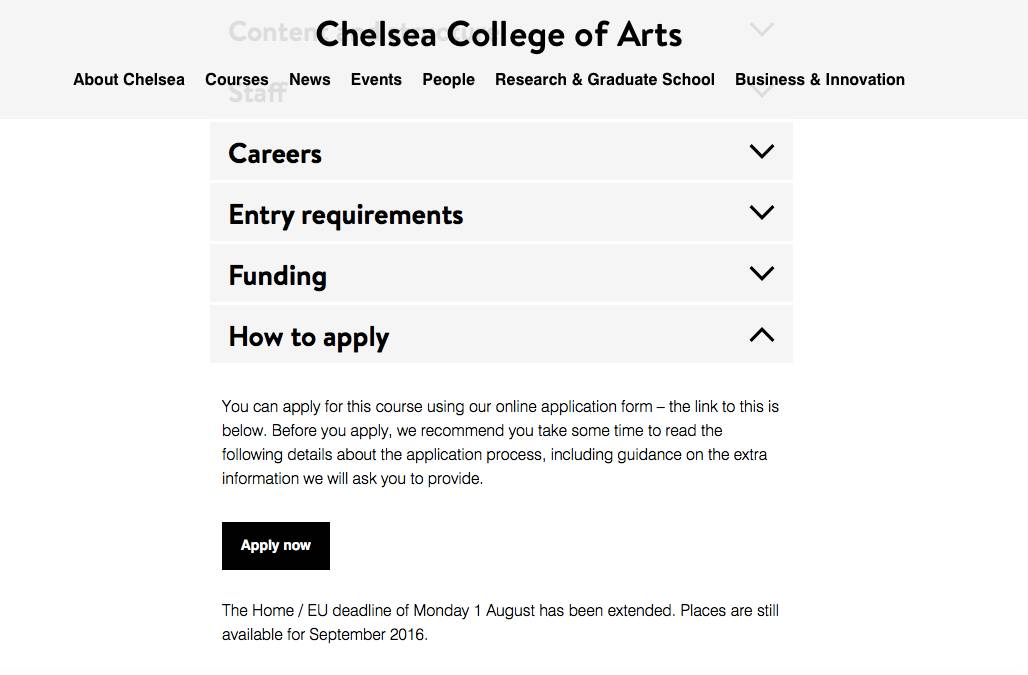This screenshot has height=675, width=1028.
Task: Go to the Courses menu item
Action: pyautogui.click(x=237, y=80)
